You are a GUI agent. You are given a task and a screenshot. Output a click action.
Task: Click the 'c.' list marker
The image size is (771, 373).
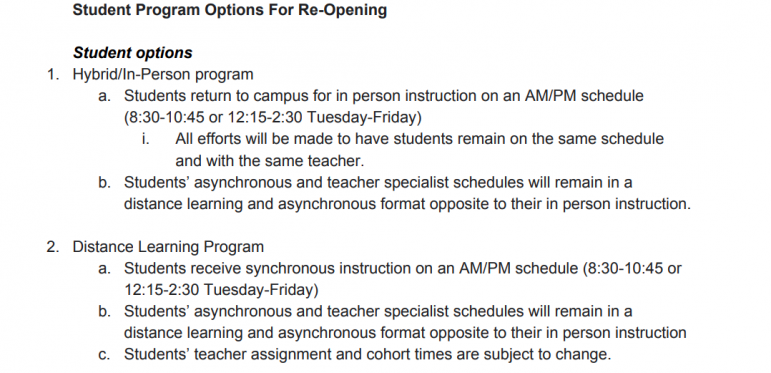[x=104, y=354]
